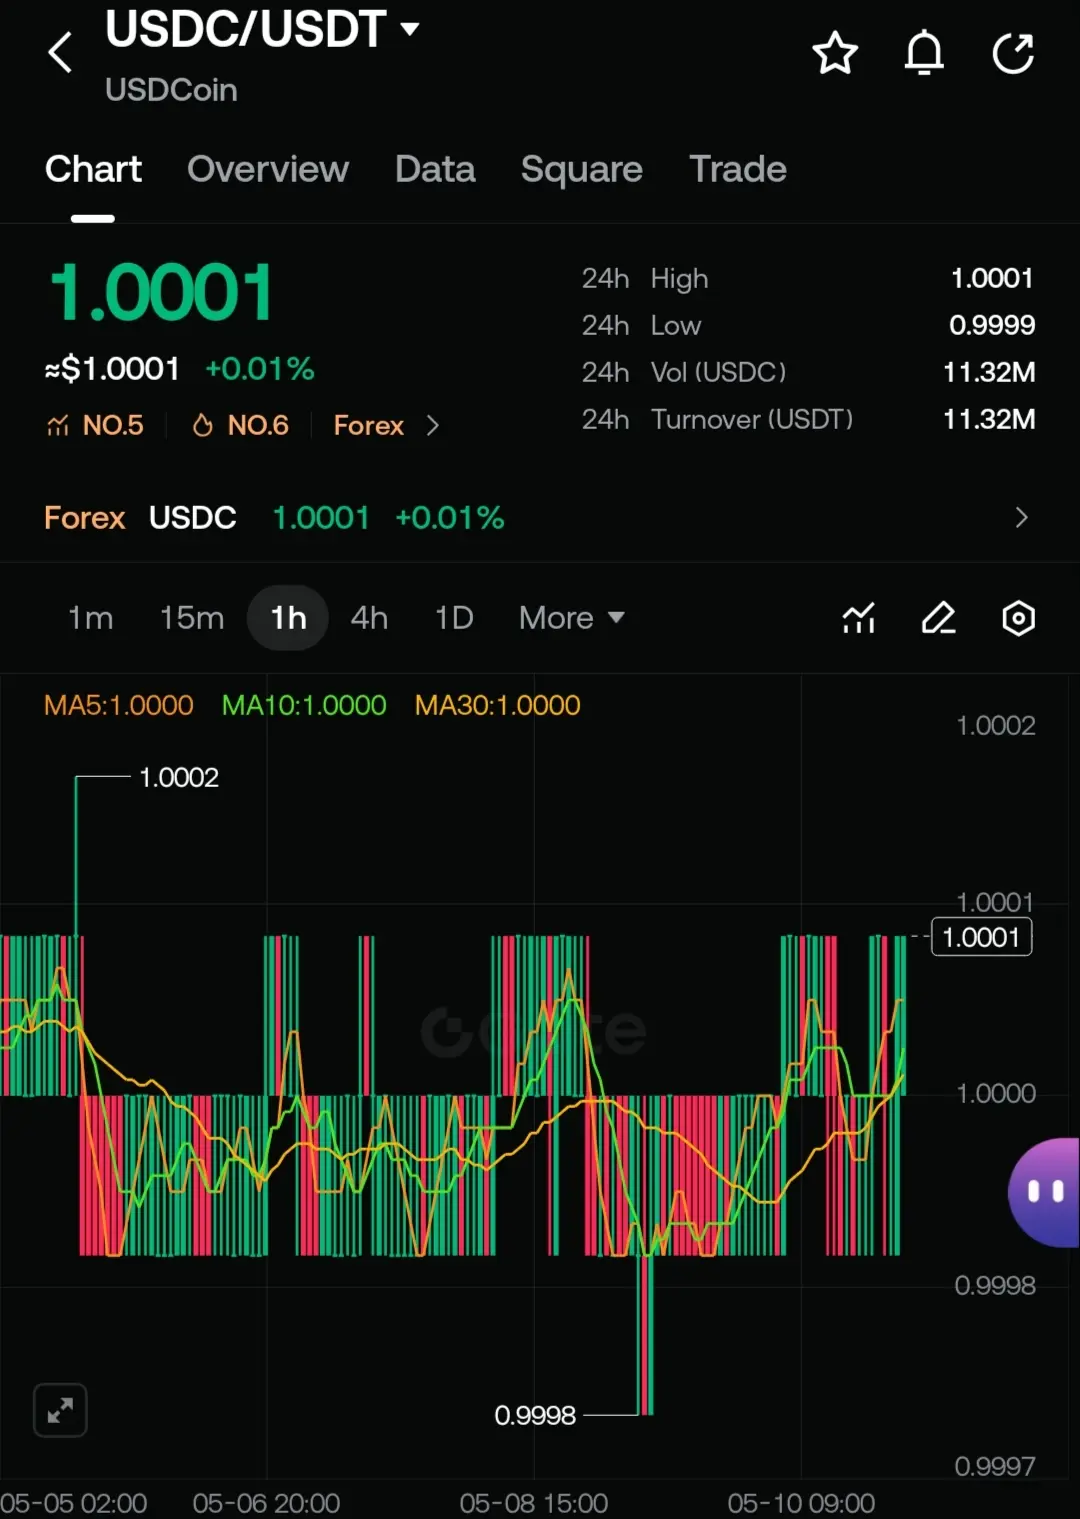The width and height of the screenshot is (1080, 1519).
Task: Switch to the Trade tab
Action: [x=738, y=169]
